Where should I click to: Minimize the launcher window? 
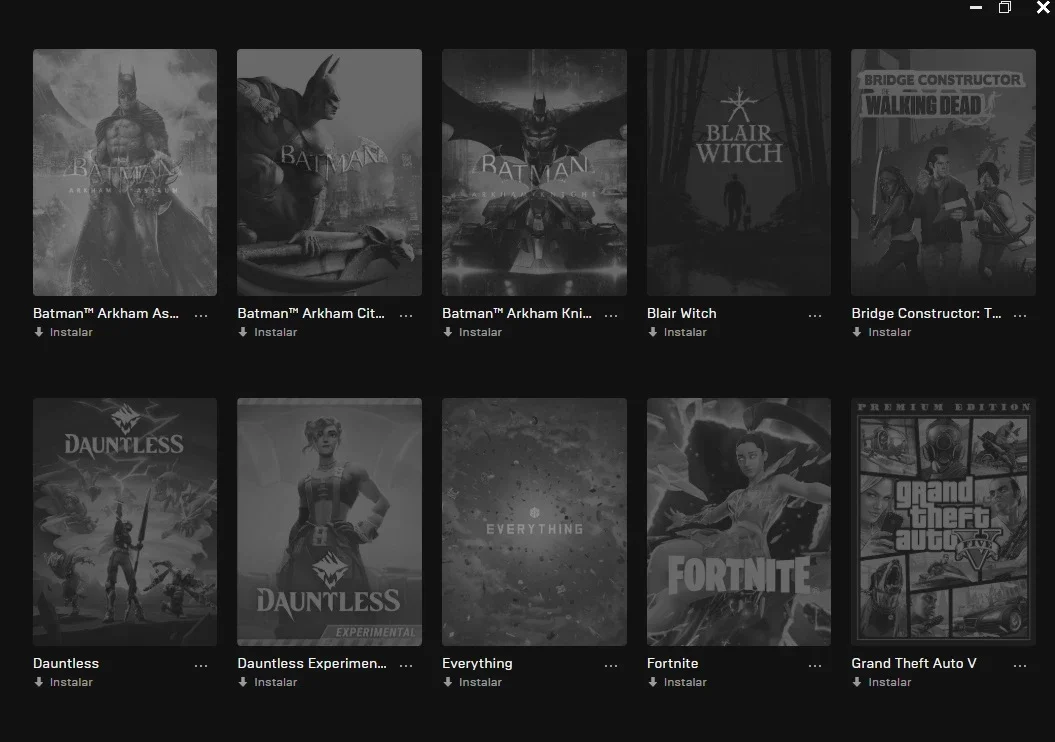click(976, 7)
